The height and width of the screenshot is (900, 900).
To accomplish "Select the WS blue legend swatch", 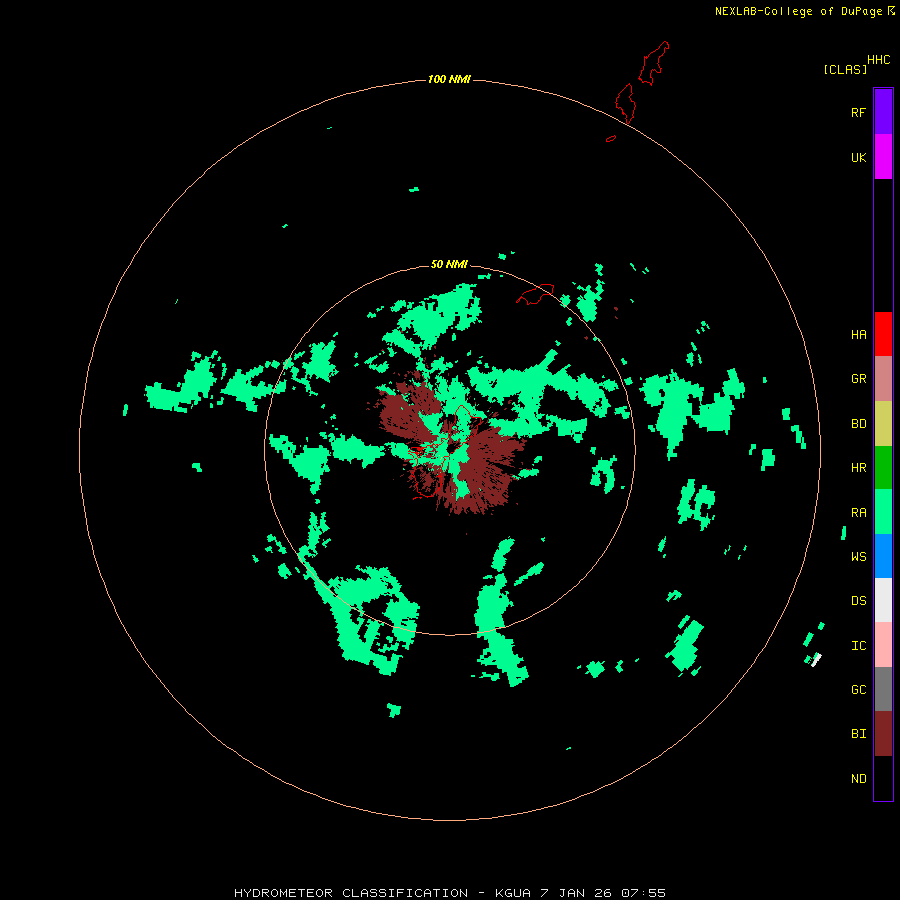I will point(883,556).
